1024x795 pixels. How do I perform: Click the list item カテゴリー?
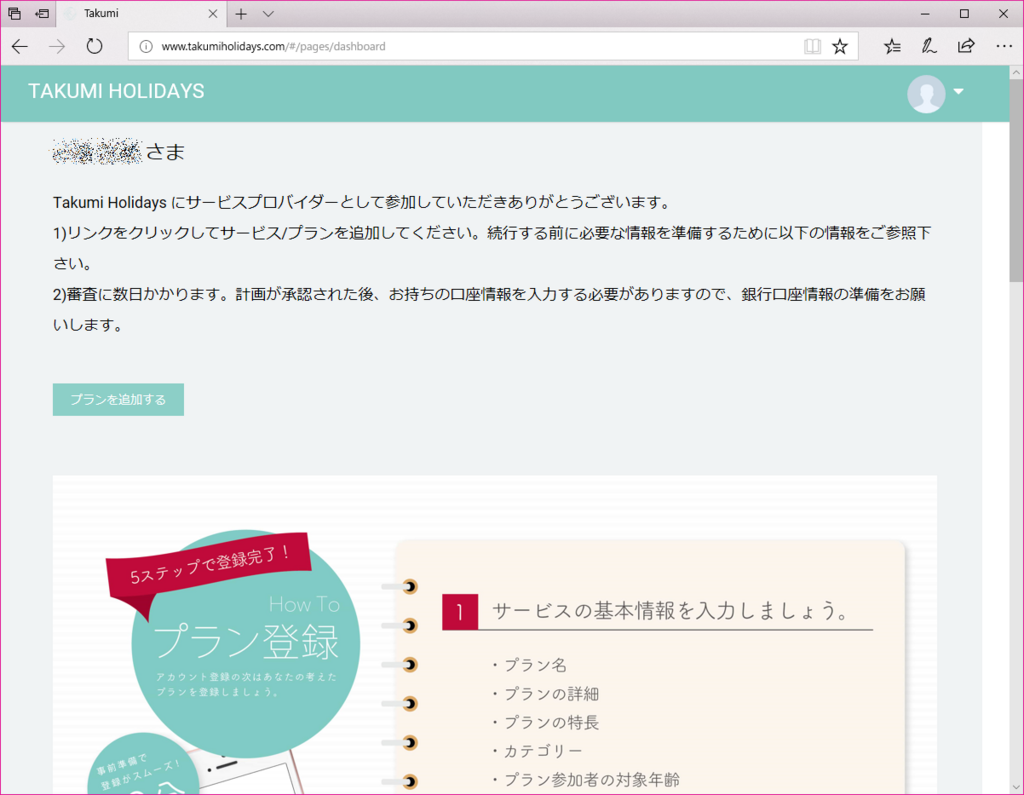[x=537, y=751]
